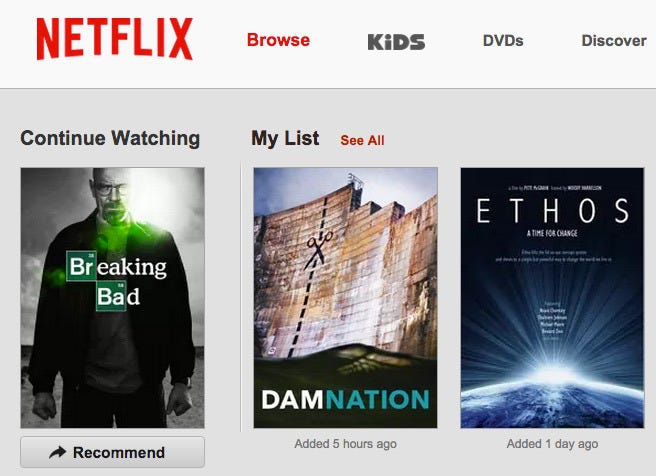Click 'Added 5 hours ago' caption
Screen dimensions: 656x476
click(x=346, y=444)
